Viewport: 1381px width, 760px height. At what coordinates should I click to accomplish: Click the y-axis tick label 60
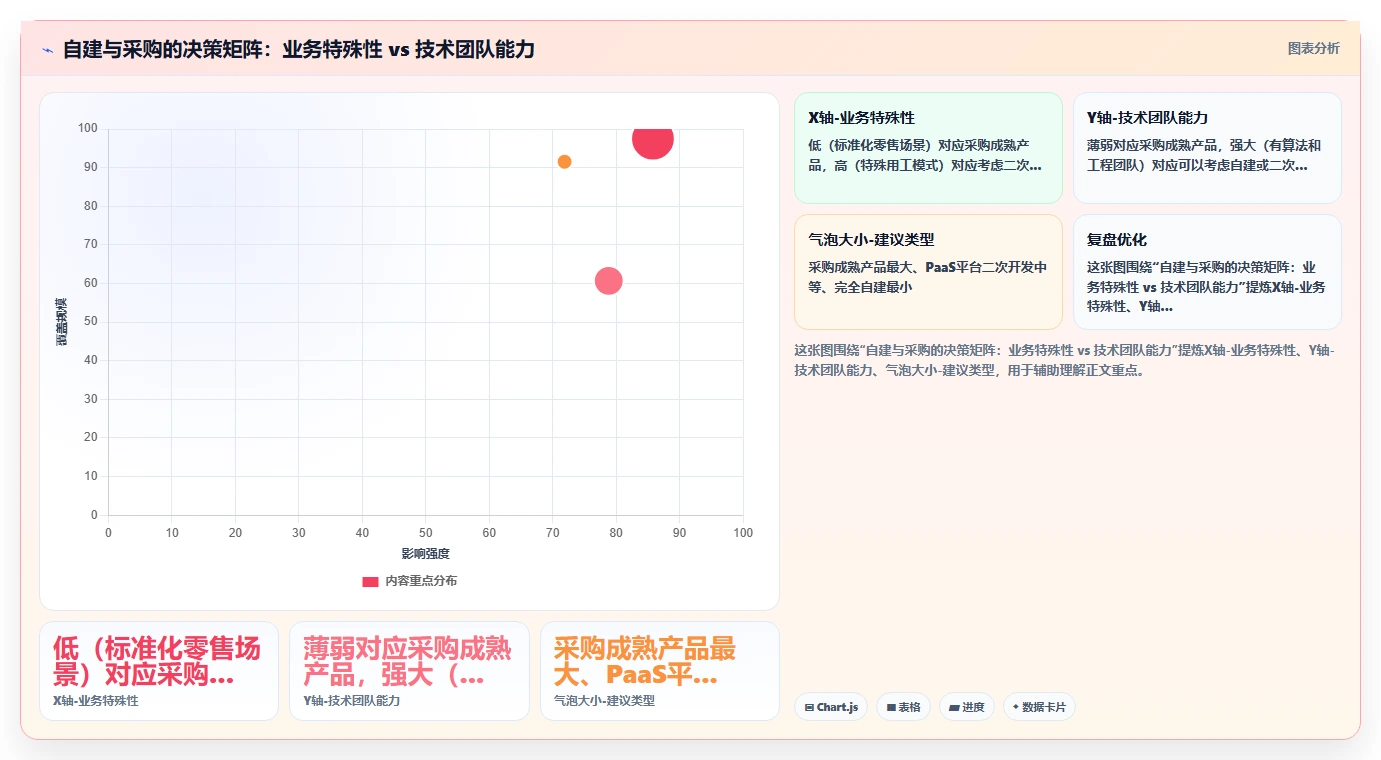(90, 283)
